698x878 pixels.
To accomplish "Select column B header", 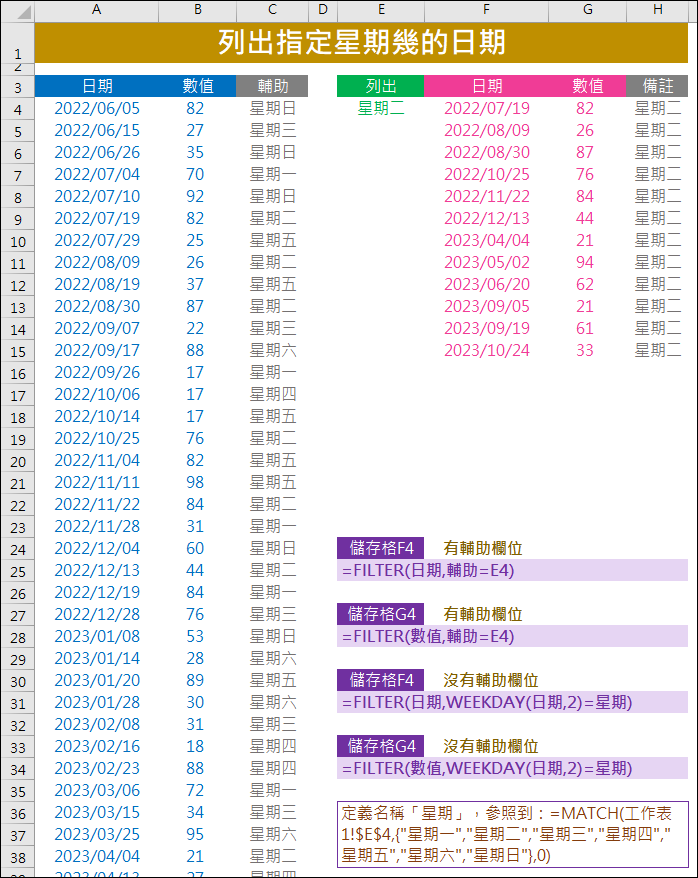I will click(198, 10).
